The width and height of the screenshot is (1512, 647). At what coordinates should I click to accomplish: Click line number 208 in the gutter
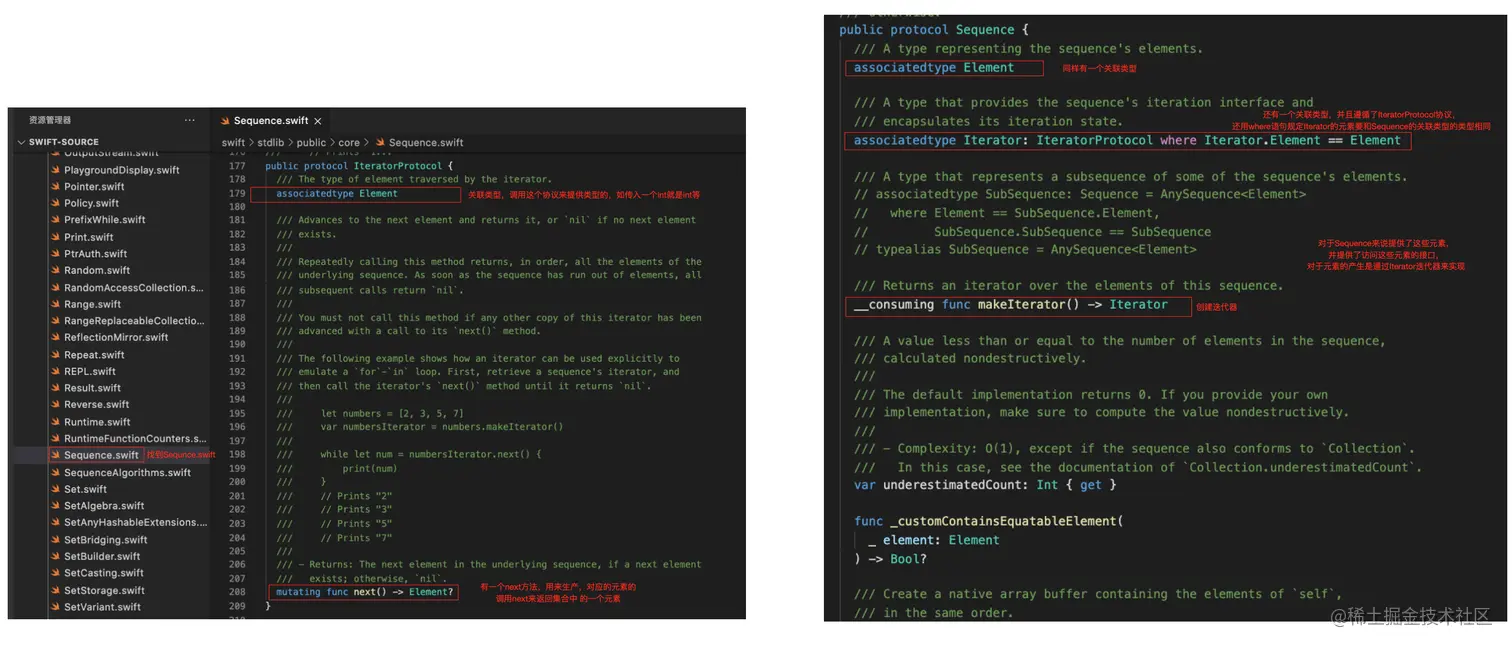pos(236,592)
